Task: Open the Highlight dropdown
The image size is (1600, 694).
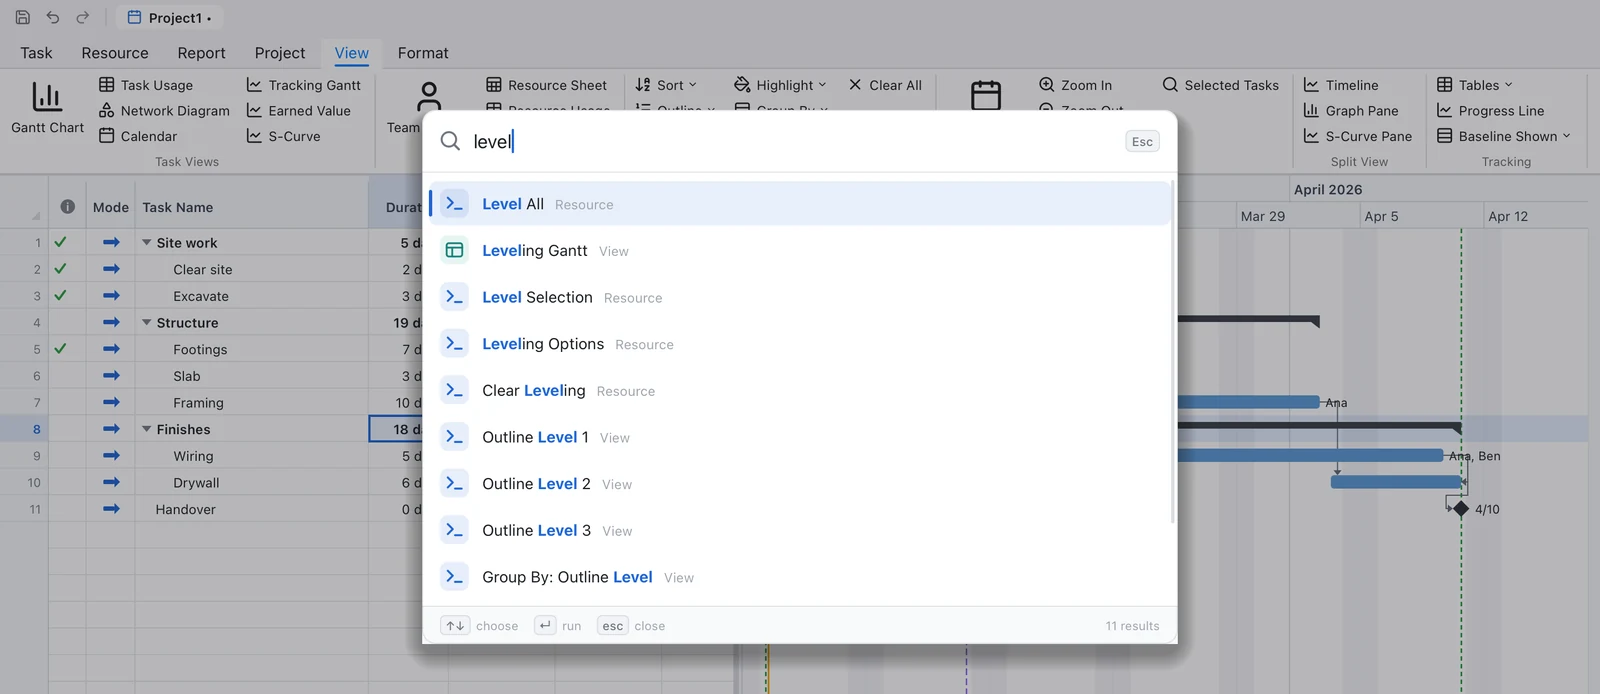Action: pyautogui.click(x=780, y=85)
